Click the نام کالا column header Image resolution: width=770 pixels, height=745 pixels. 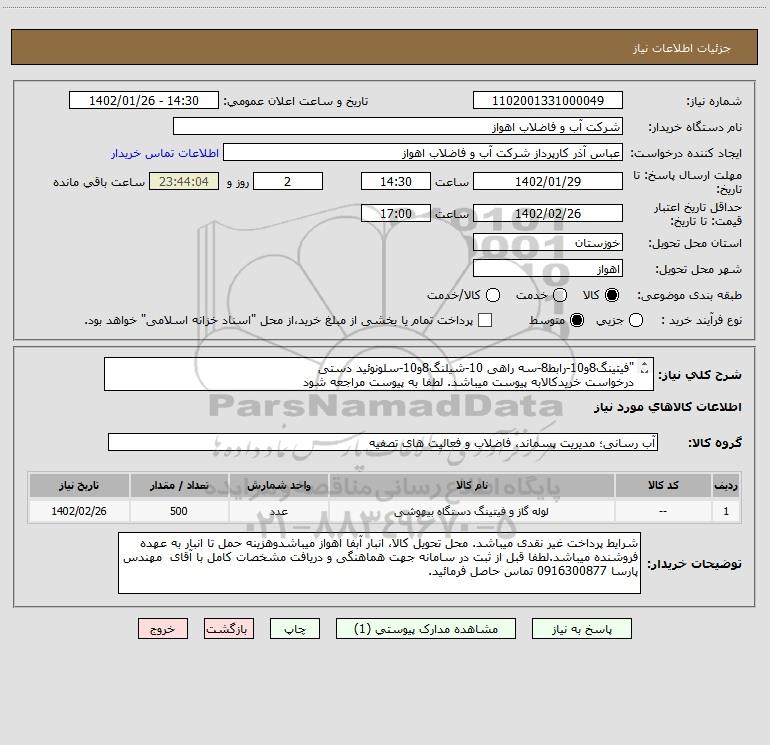click(471, 485)
